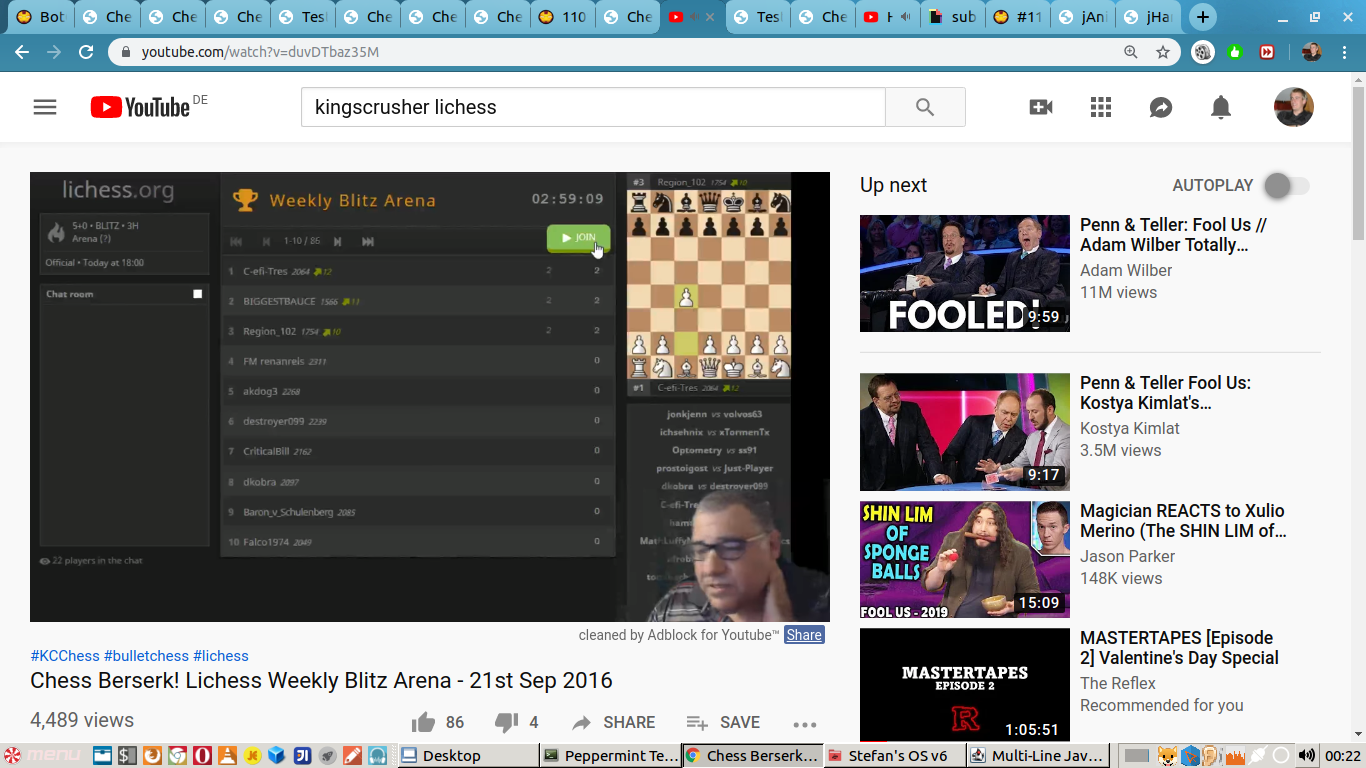Image resolution: width=1366 pixels, height=768 pixels.
Task: Click in the YouTube search field
Action: 592,107
